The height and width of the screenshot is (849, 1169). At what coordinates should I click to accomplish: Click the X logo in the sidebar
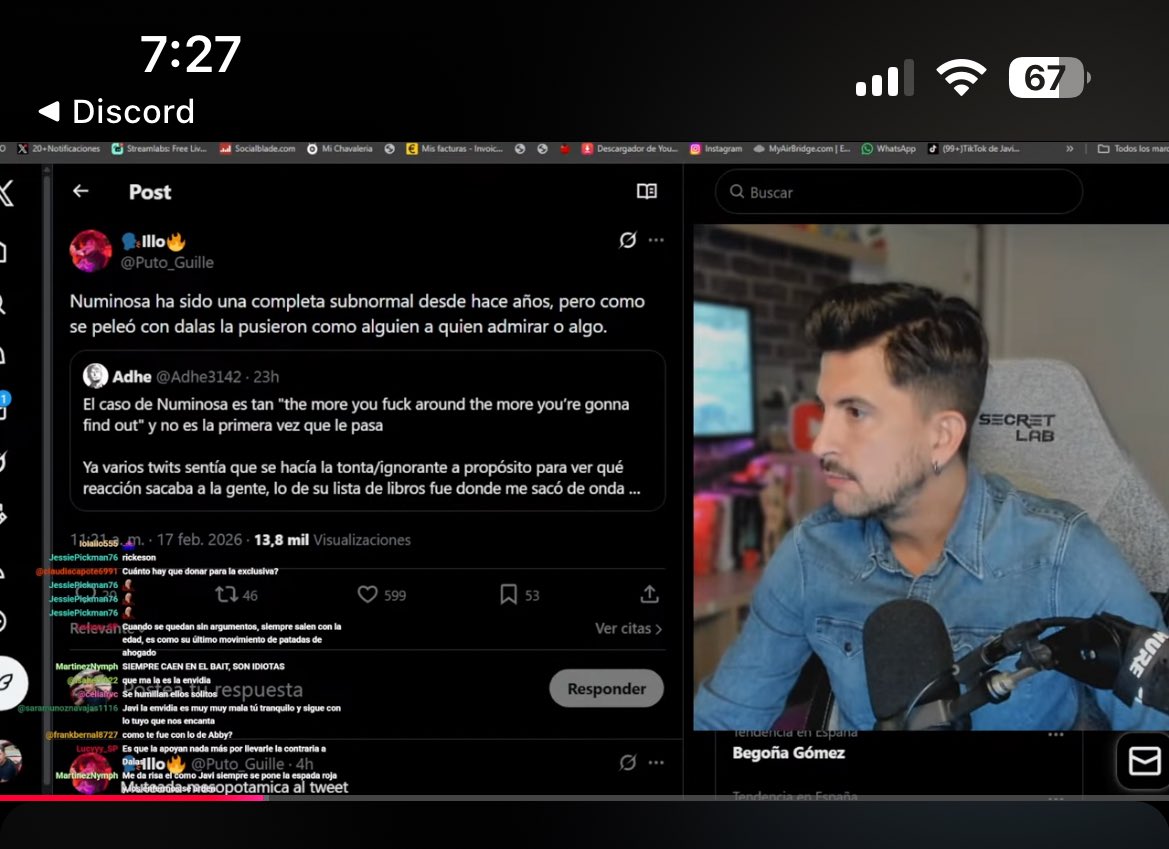7,193
